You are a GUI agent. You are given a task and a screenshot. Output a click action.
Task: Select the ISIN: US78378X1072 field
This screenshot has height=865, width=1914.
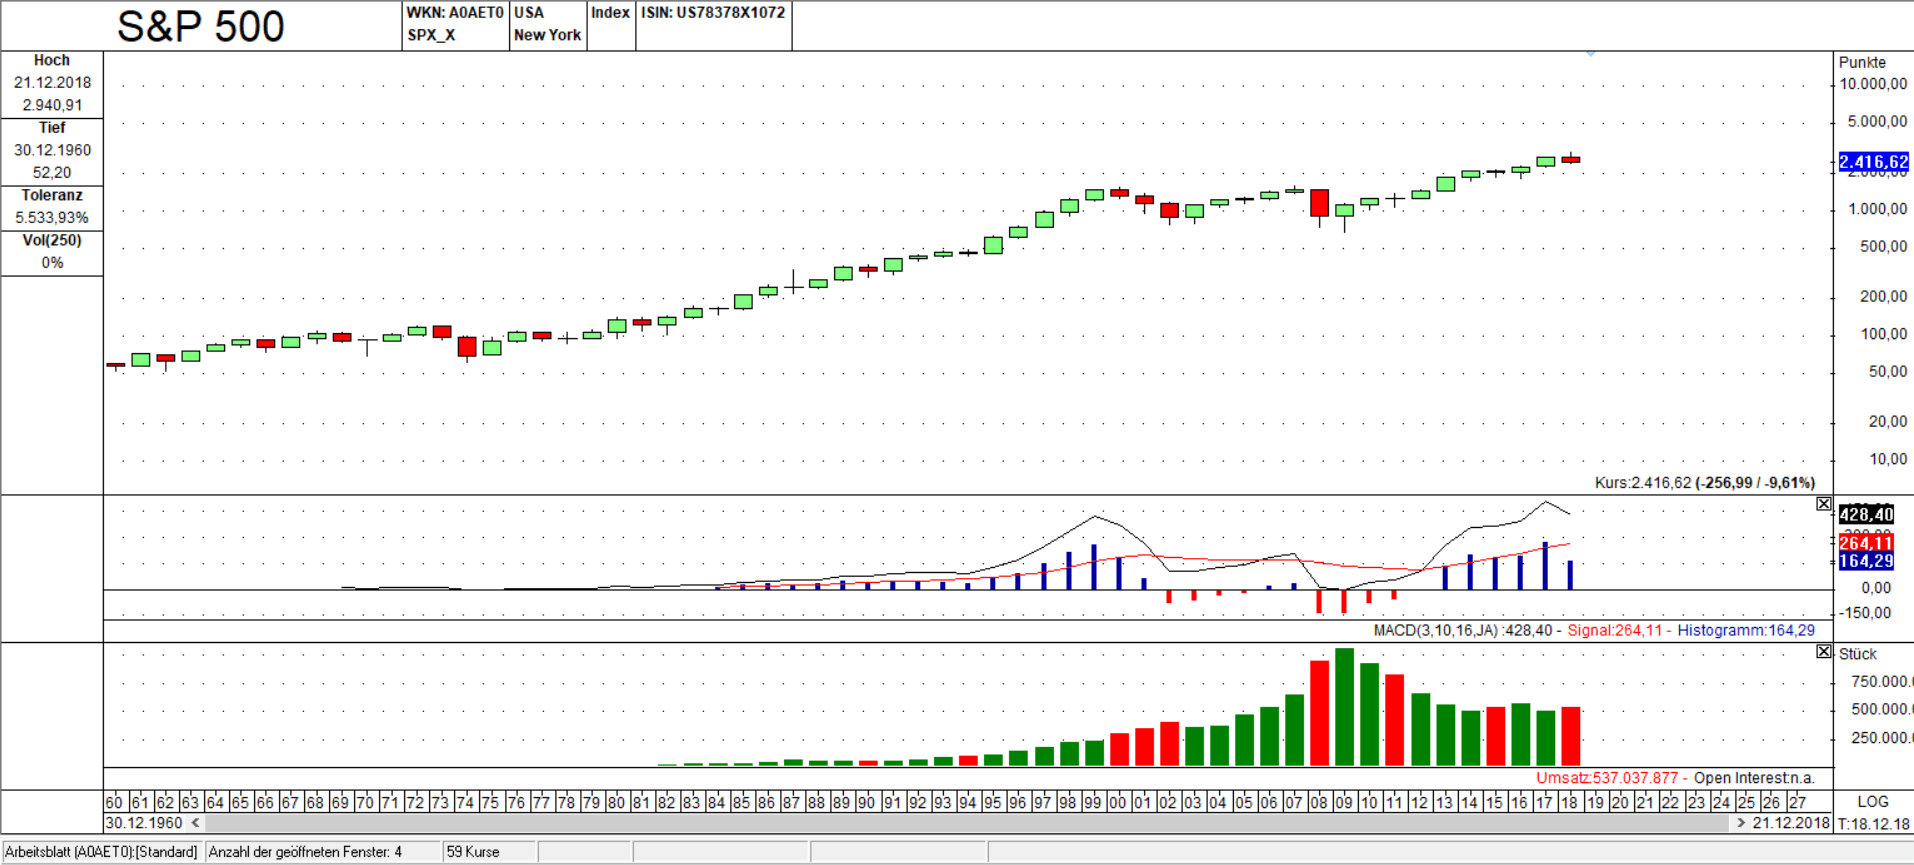pos(713,13)
